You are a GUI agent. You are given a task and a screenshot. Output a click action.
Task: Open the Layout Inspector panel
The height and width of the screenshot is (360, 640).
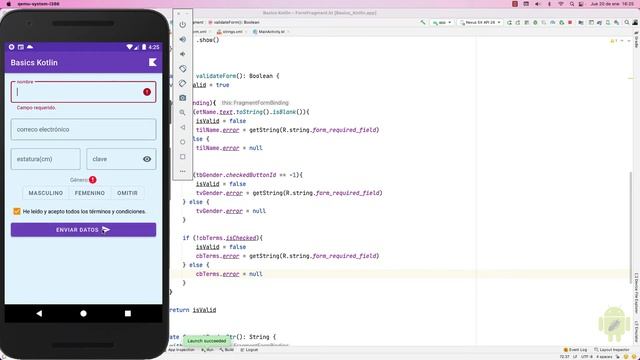[x=611, y=350]
